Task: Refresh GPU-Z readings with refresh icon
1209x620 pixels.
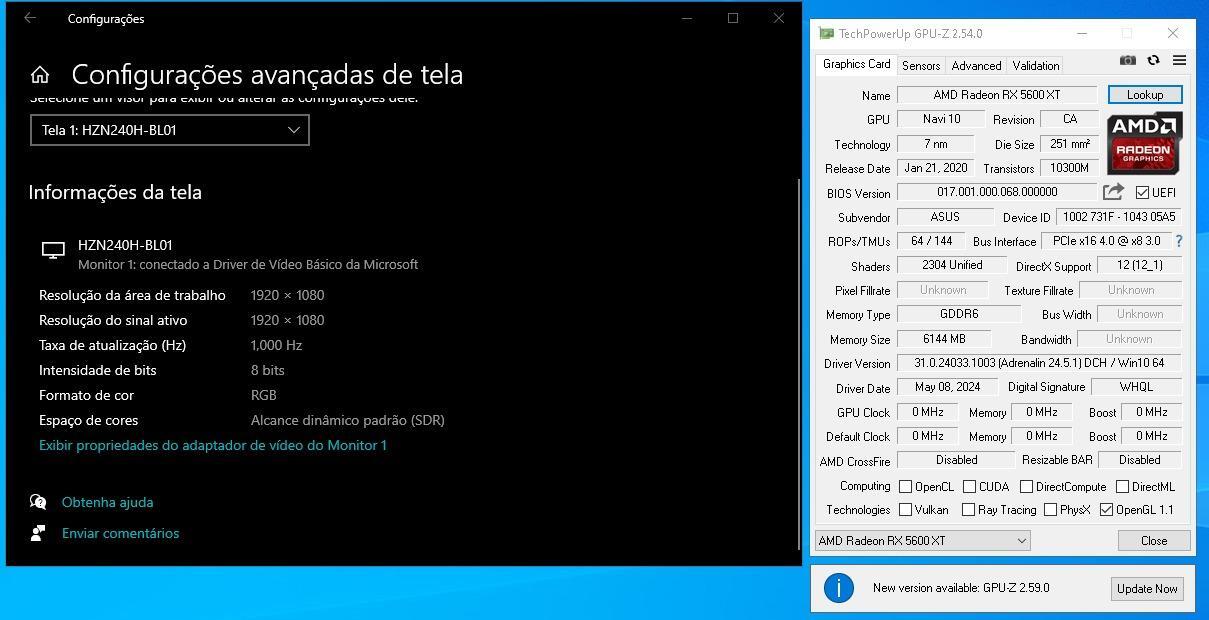Action: pyautogui.click(x=1153, y=60)
